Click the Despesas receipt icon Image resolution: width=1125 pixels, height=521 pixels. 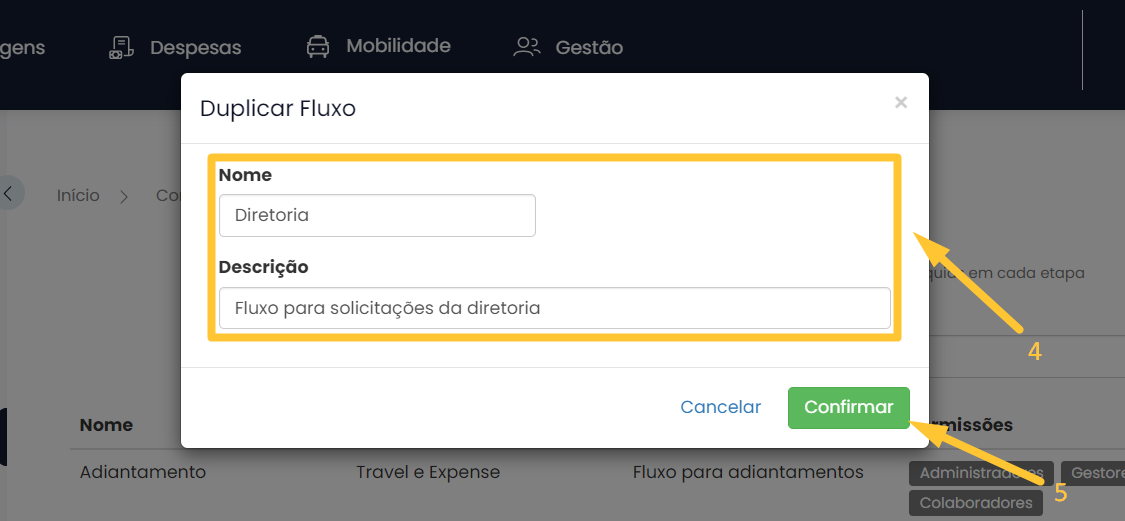(x=121, y=47)
